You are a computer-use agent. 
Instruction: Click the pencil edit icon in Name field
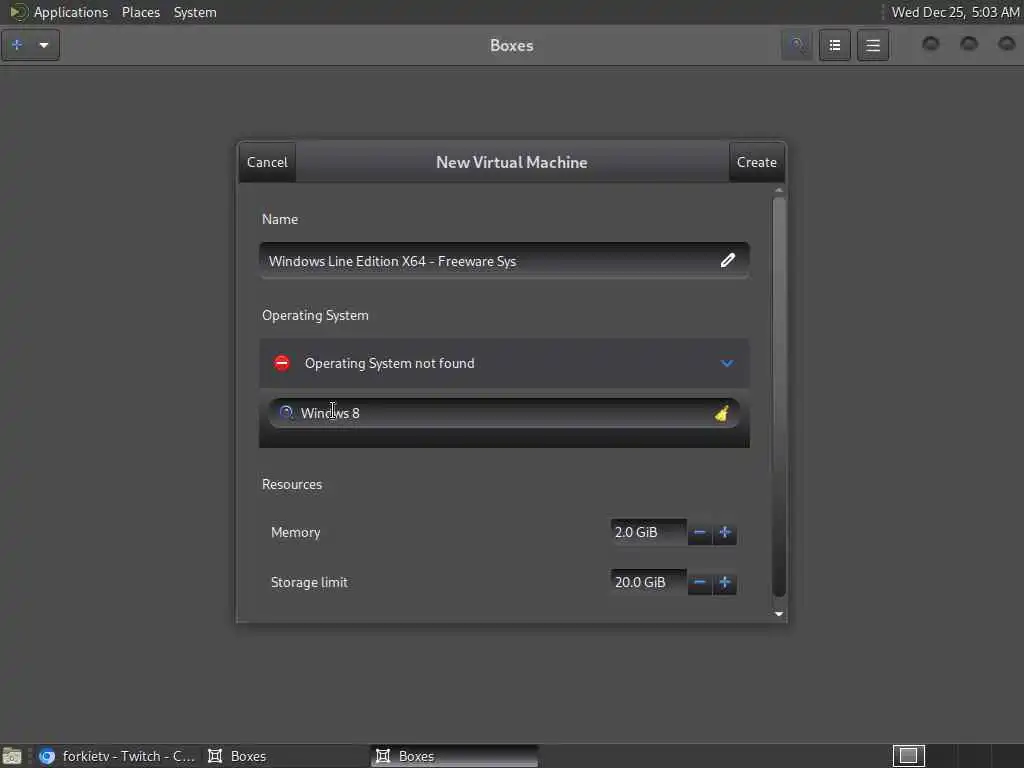(728, 261)
